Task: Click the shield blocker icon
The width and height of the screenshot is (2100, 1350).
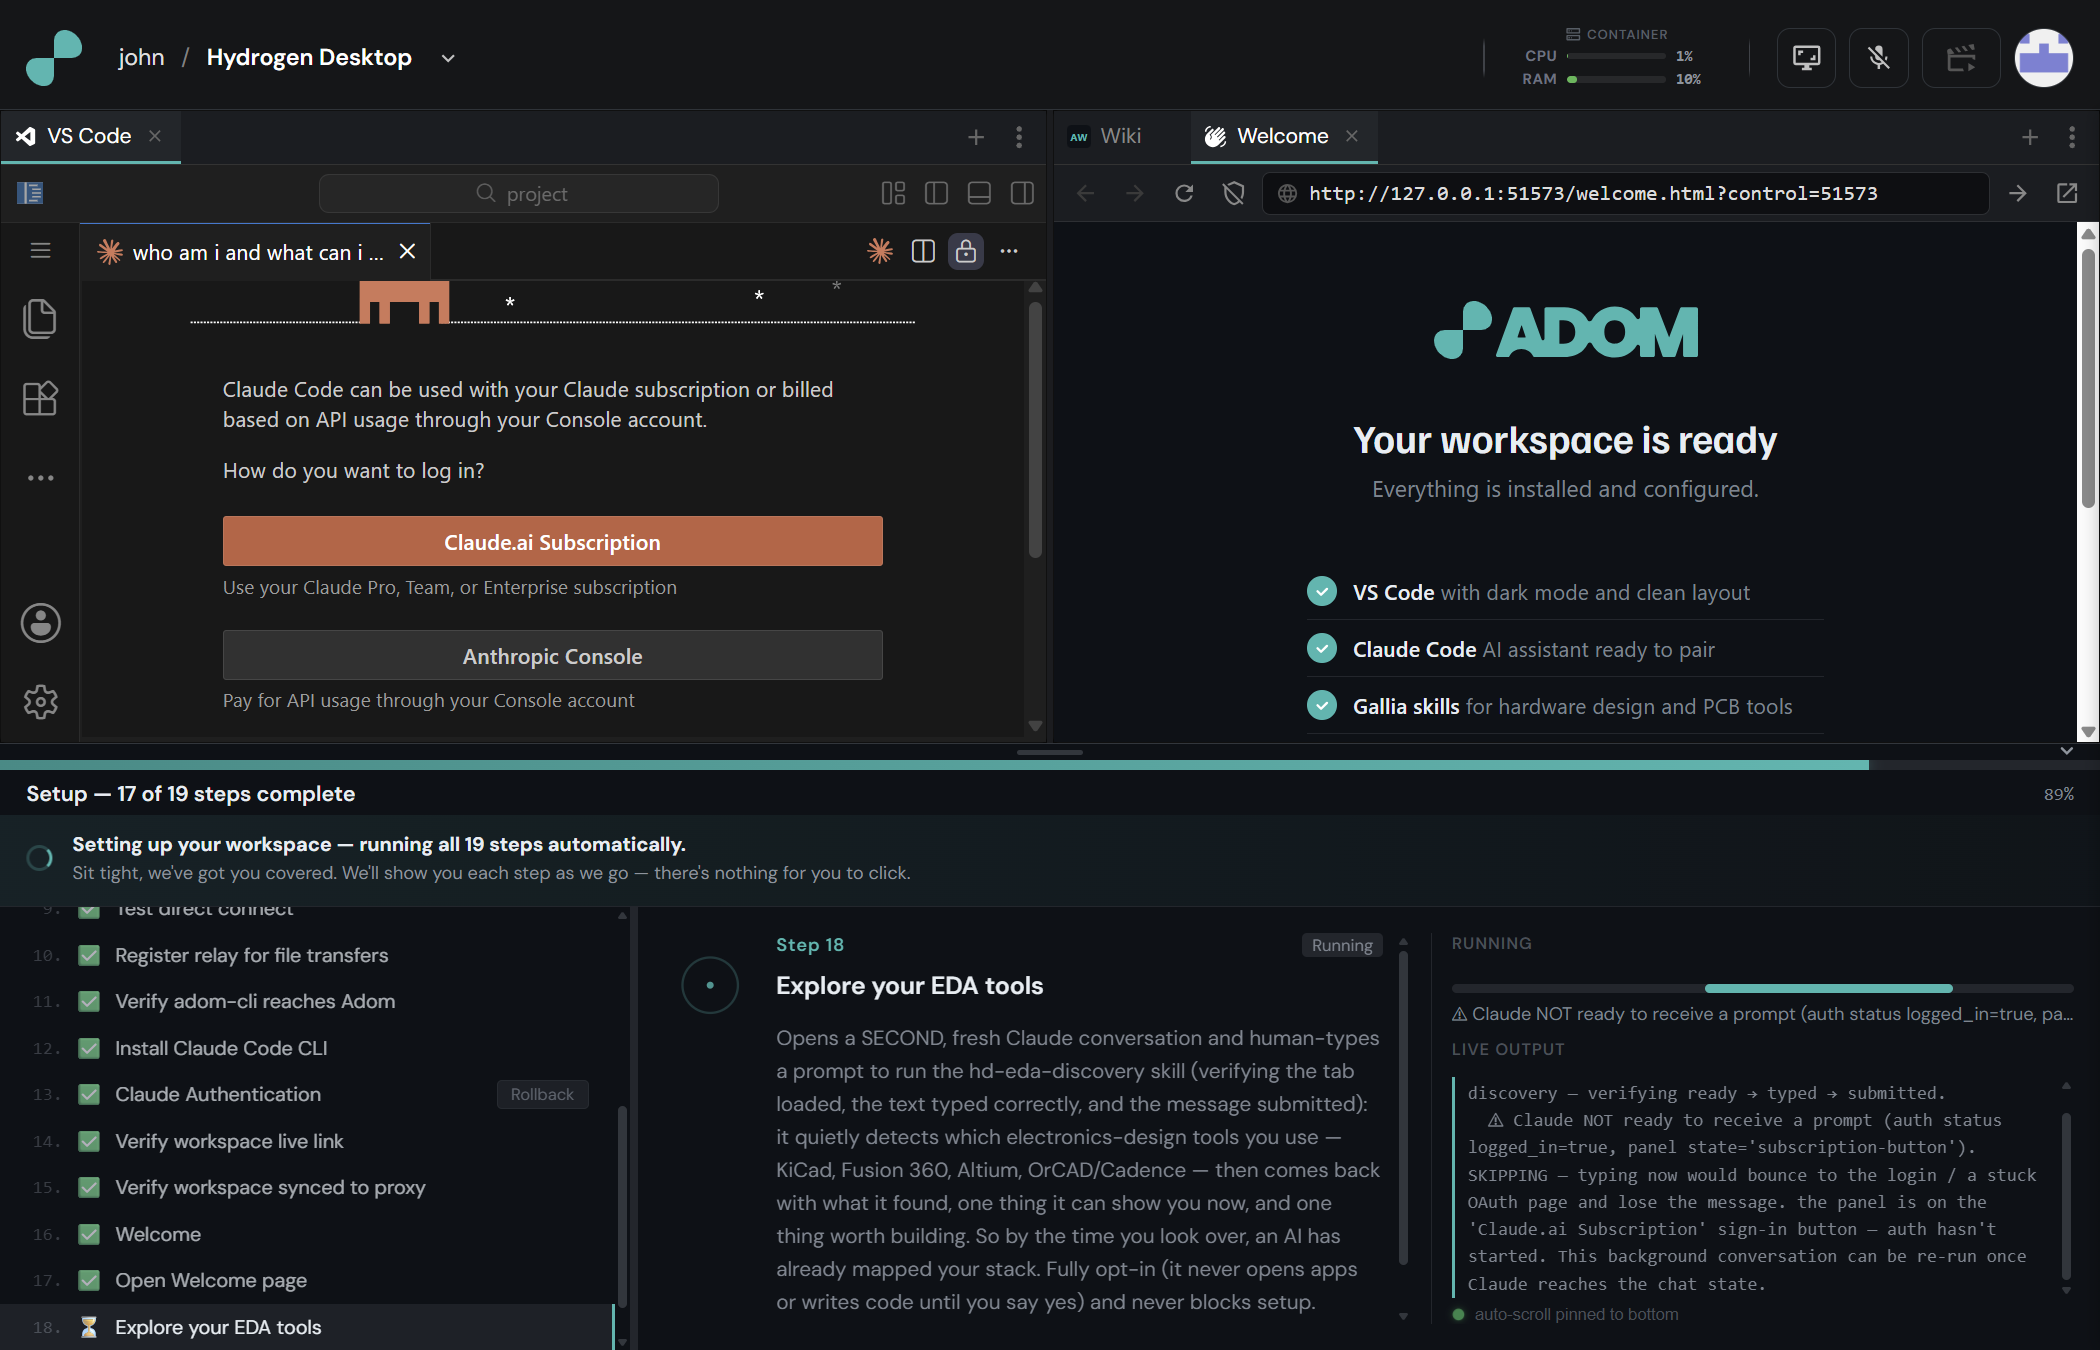Action: tap(1233, 193)
